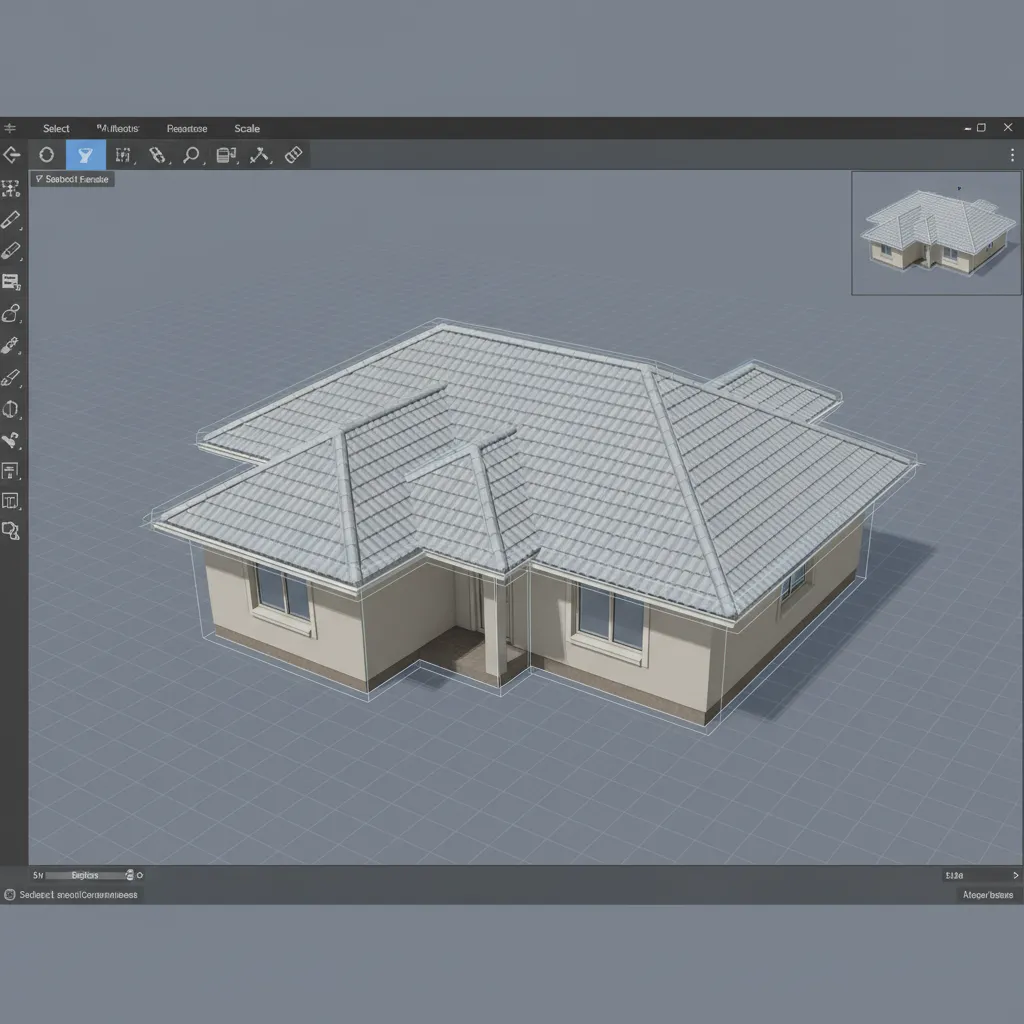
Task: Open the top-left adjustment lines icon
Action: coord(10,128)
